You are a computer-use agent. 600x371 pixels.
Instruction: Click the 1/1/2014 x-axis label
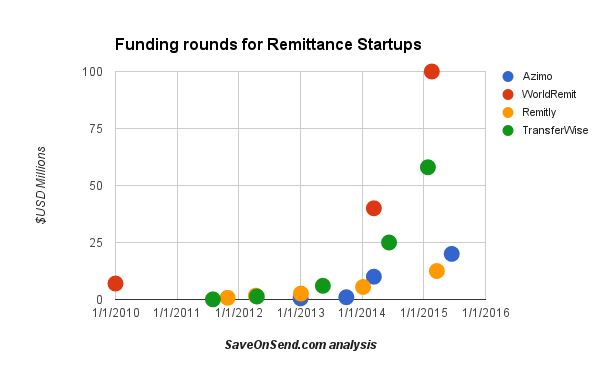coord(362,313)
